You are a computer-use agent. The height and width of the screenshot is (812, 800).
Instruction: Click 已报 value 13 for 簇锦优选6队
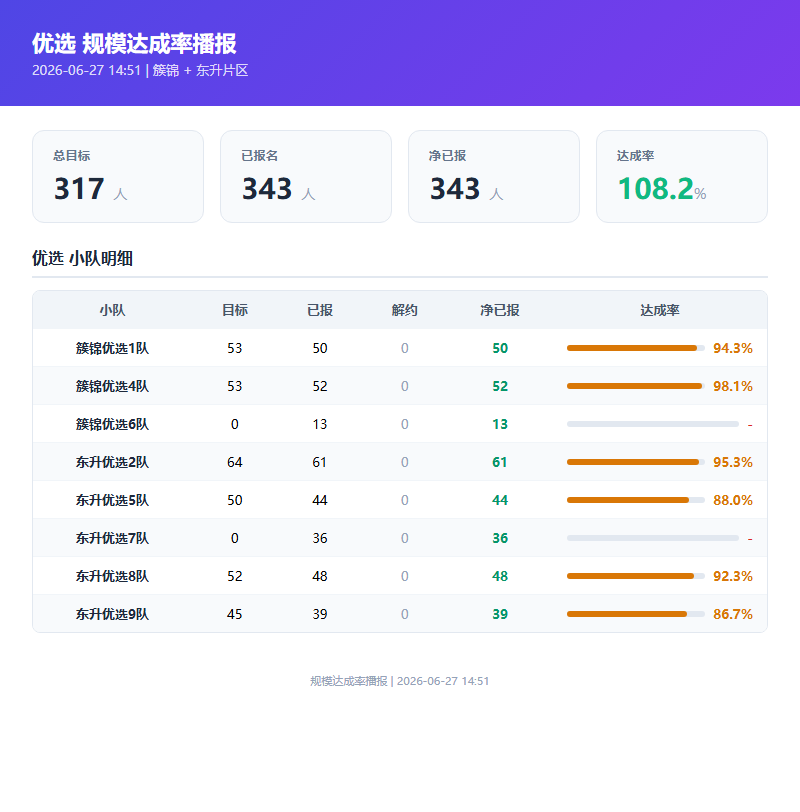(x=319, y=424)
